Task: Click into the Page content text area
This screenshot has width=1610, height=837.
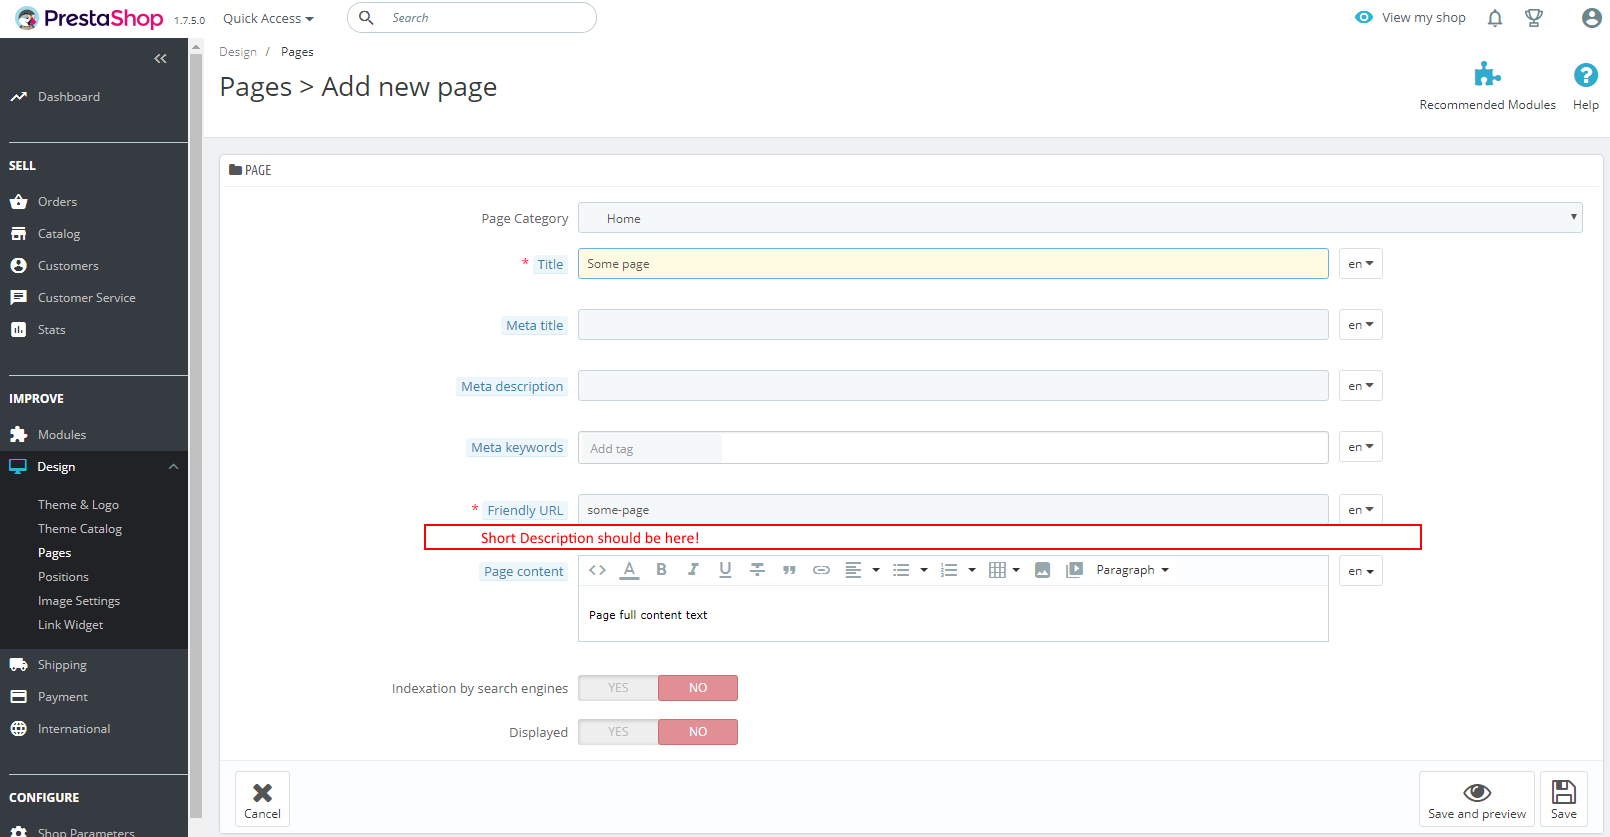Action: click(x=953, y=614)
